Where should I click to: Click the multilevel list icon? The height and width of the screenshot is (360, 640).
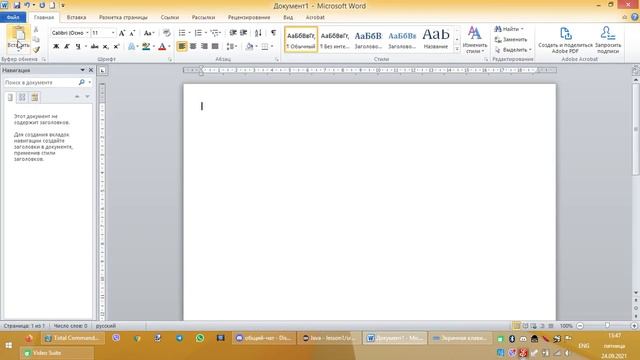[214, 33]
